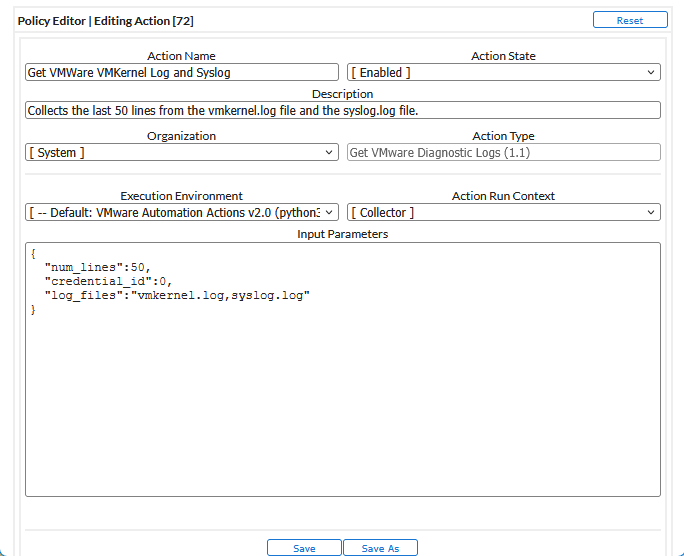The width and height of the screenshot is (684, 556).
Task: Edit the Description text field
Action: 343,110
